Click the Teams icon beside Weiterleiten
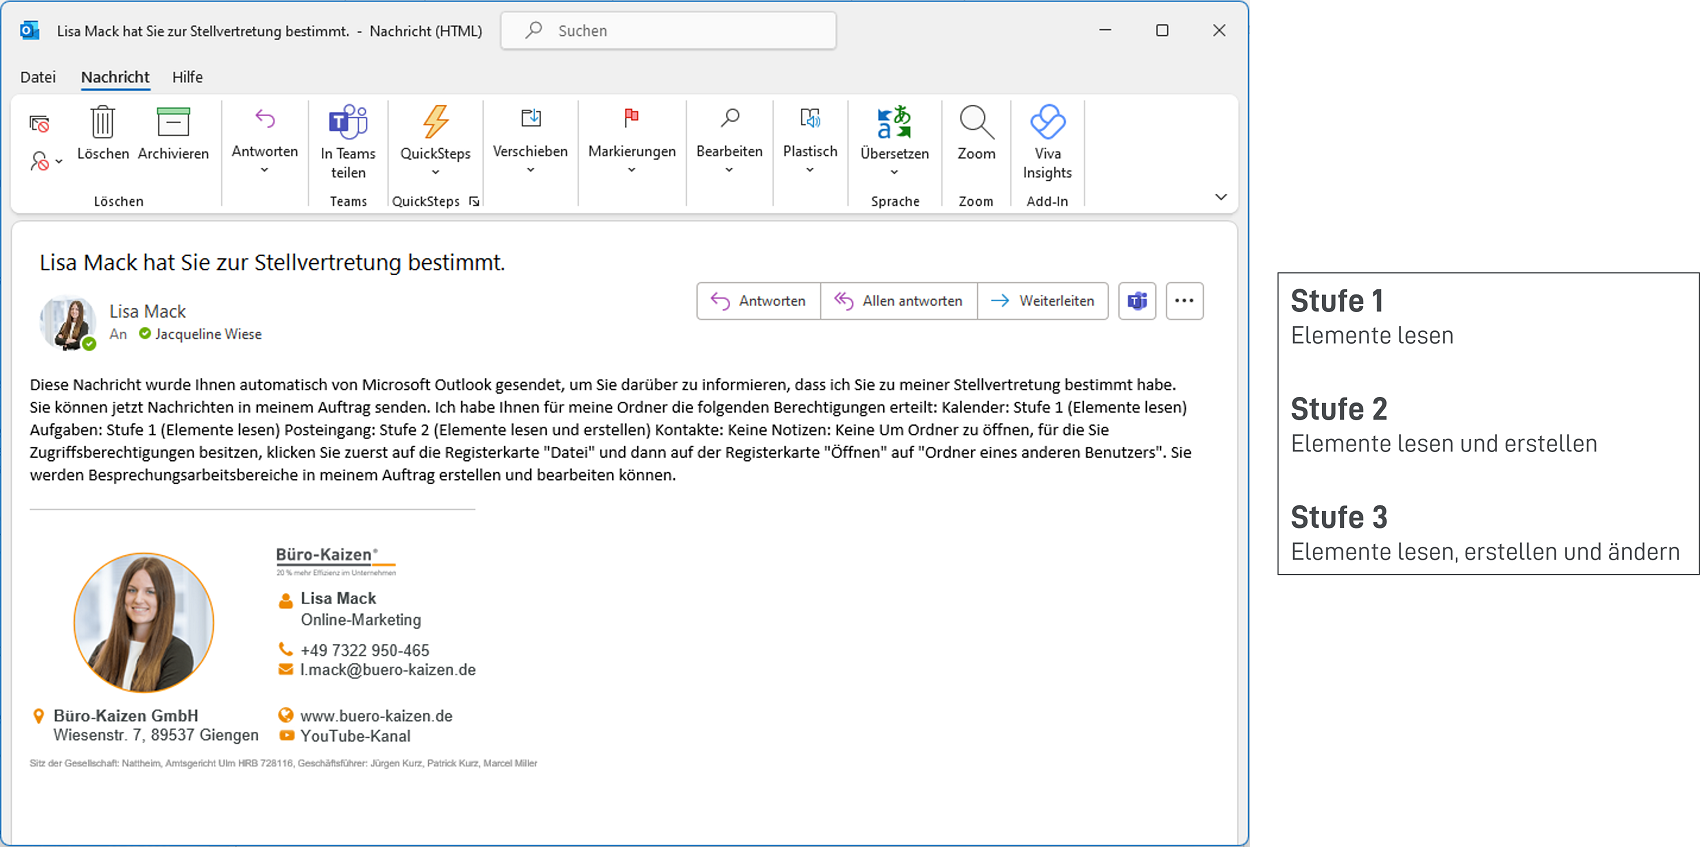The width and height of the screenshot is (1700, 847). coord(1137,301)
